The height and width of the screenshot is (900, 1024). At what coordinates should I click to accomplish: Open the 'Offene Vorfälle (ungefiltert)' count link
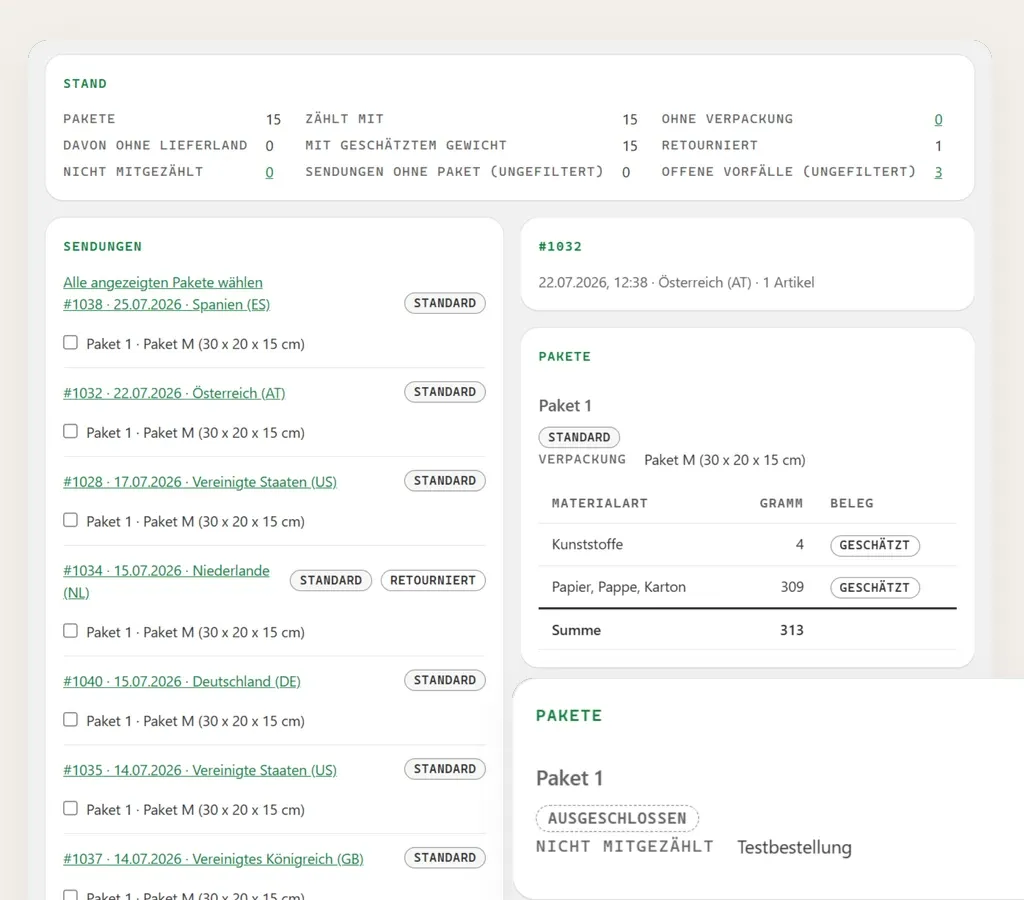pos(938,172)
